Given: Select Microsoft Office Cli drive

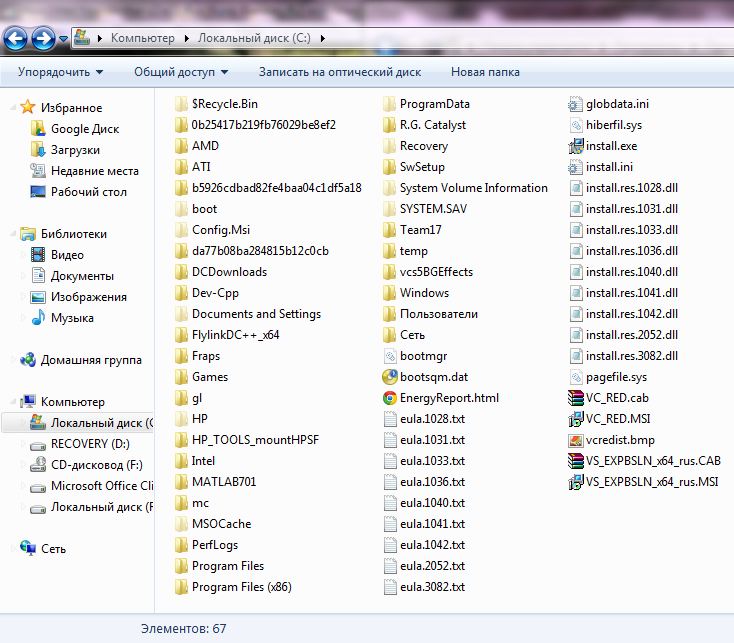Looking at the screenshot, I should (x=102, y=486).
